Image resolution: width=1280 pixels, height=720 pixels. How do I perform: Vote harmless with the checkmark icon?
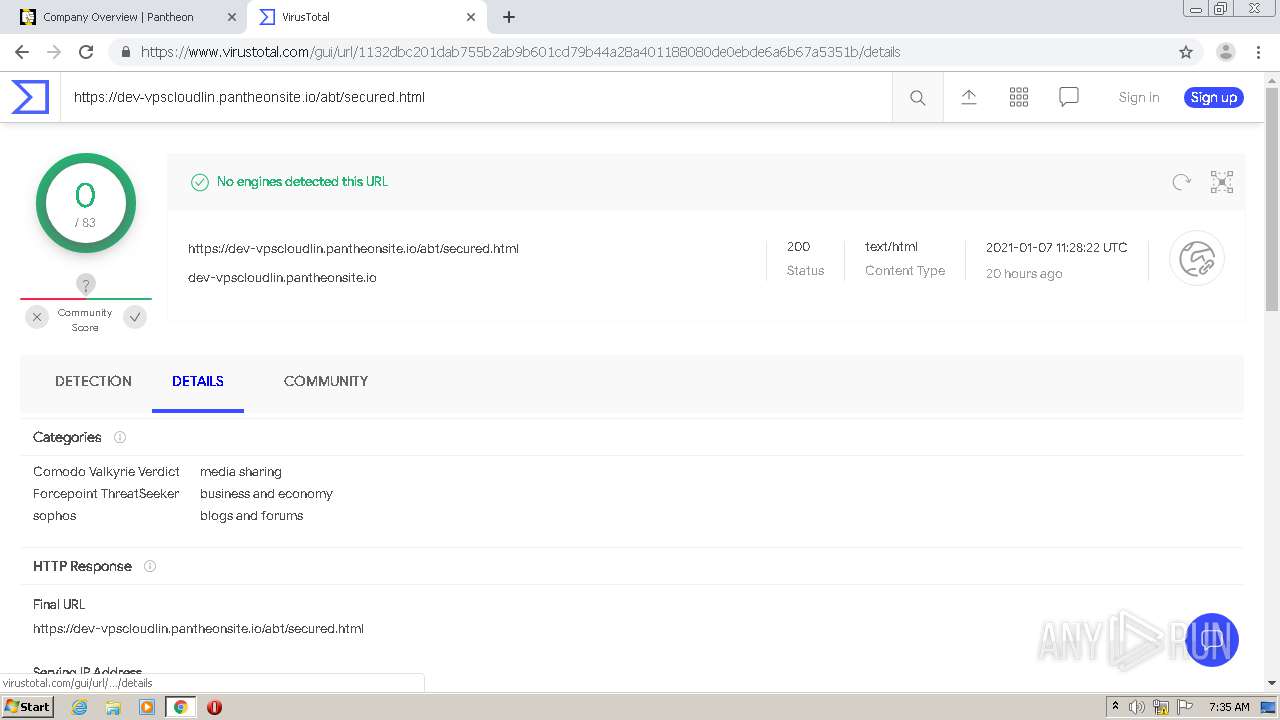click(x=135, y=317)
